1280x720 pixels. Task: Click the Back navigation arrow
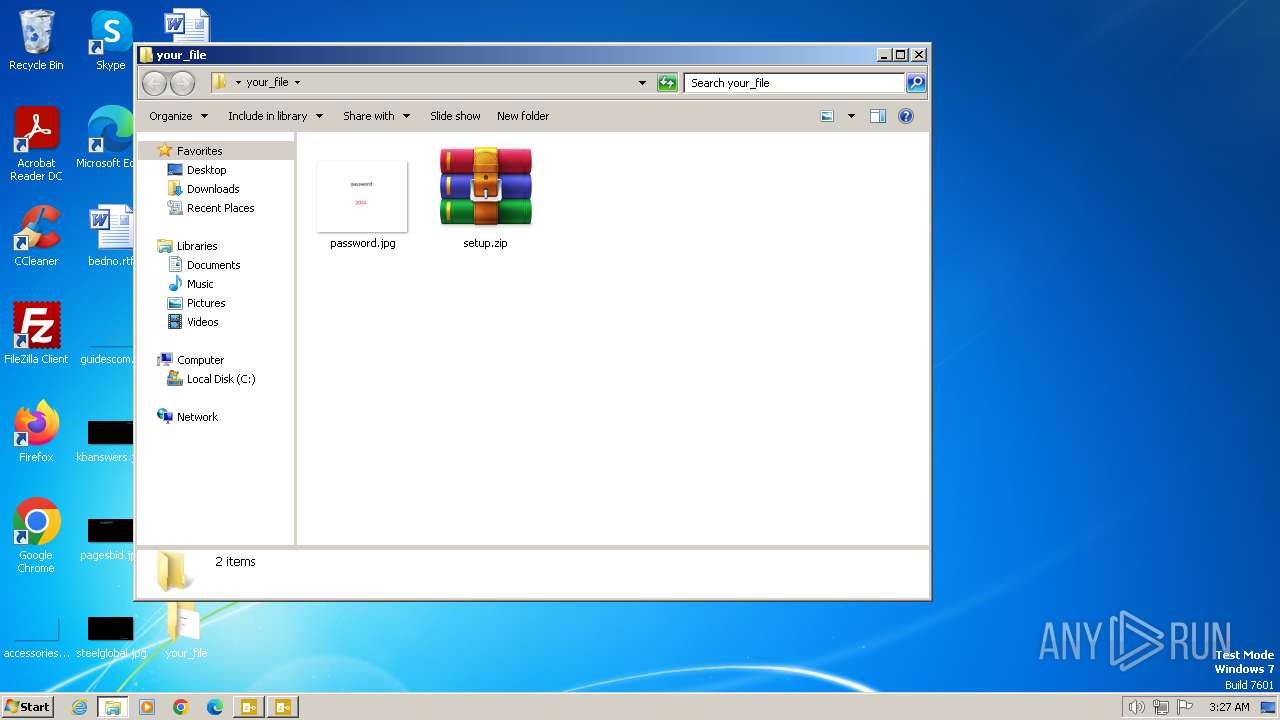tap(154, 83)
